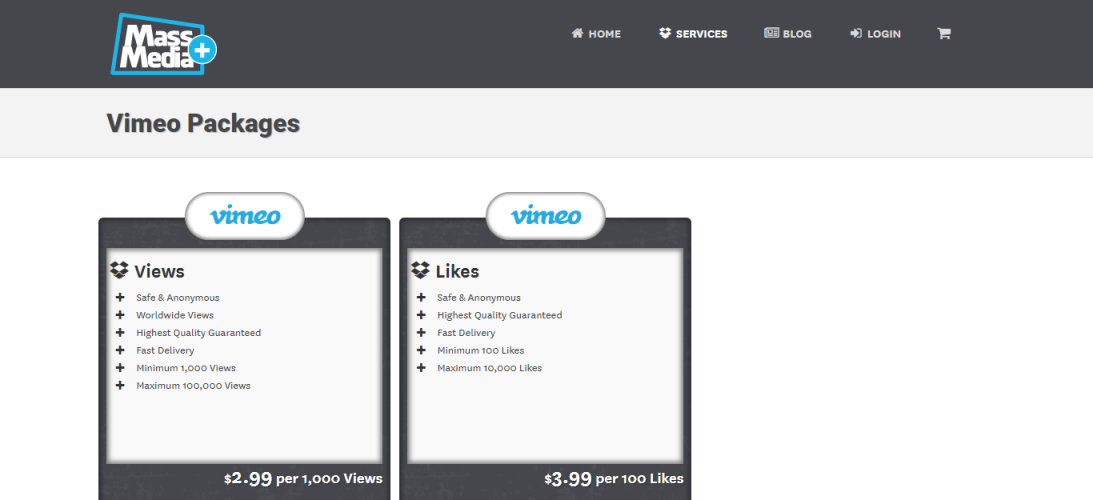This screenshot has height=500, width=1093.
Task: Open the shopping cart icon
Action: coord(944,33)
